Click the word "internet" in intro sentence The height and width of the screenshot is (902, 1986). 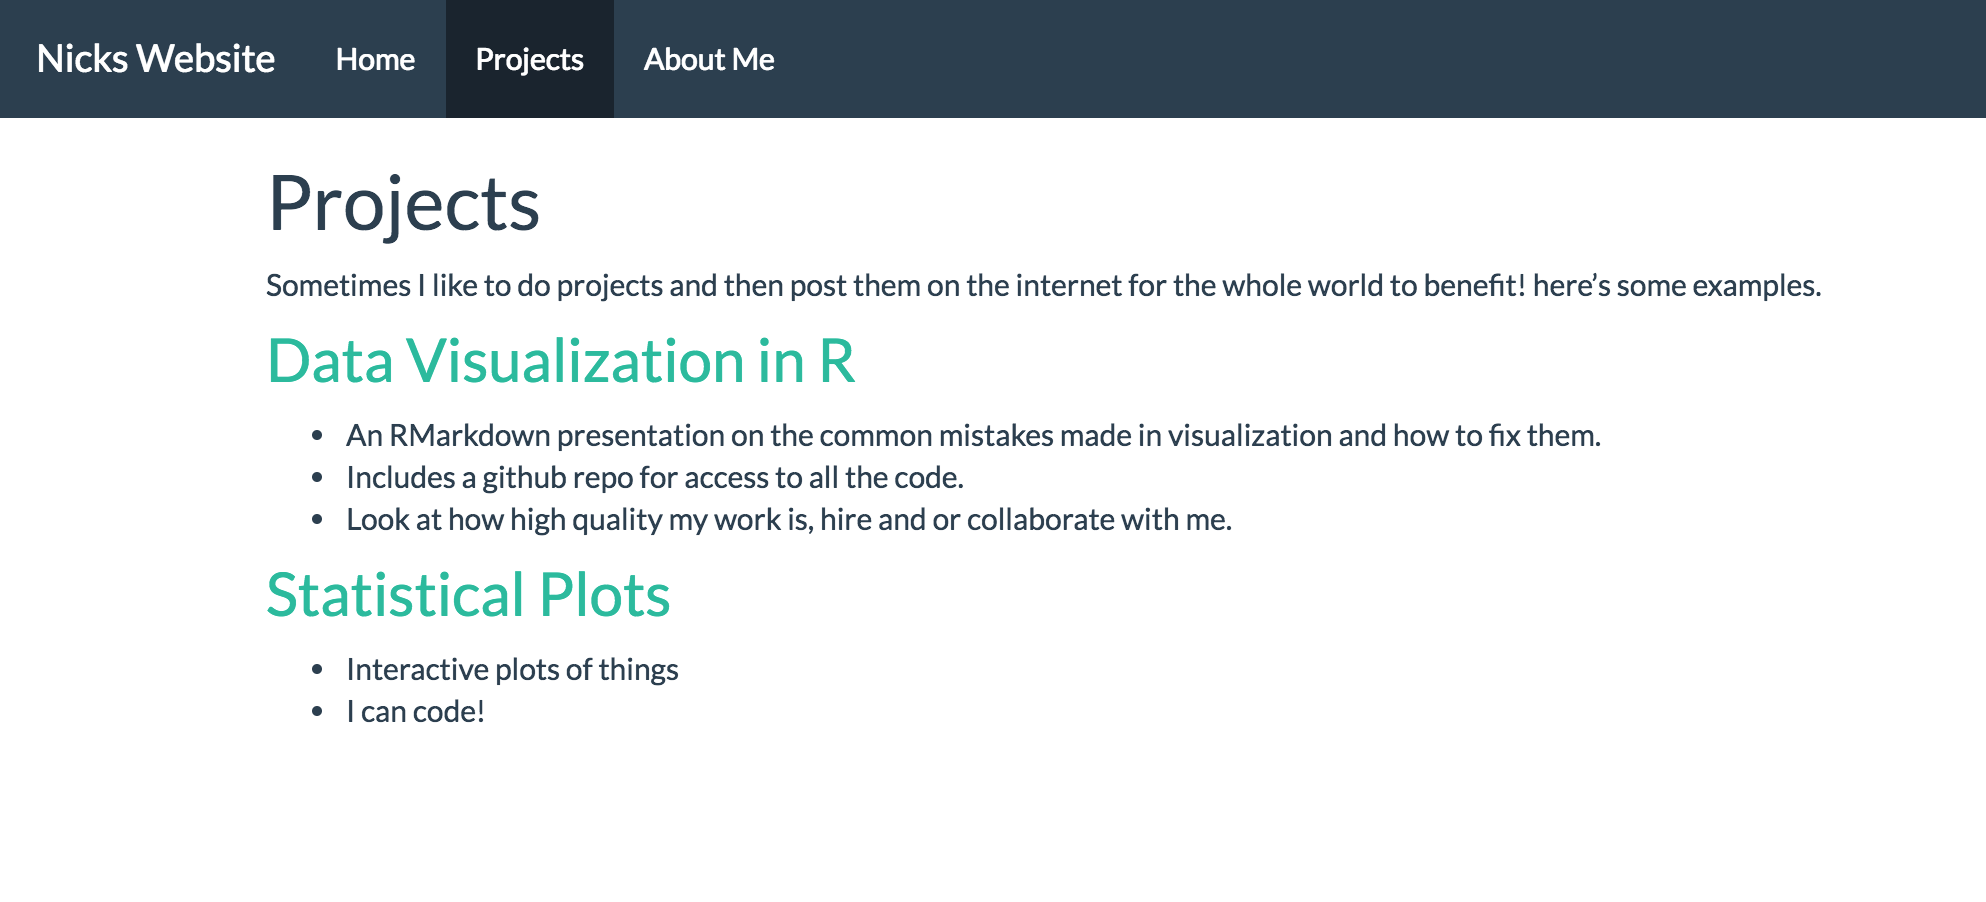tap(1067, 286)
